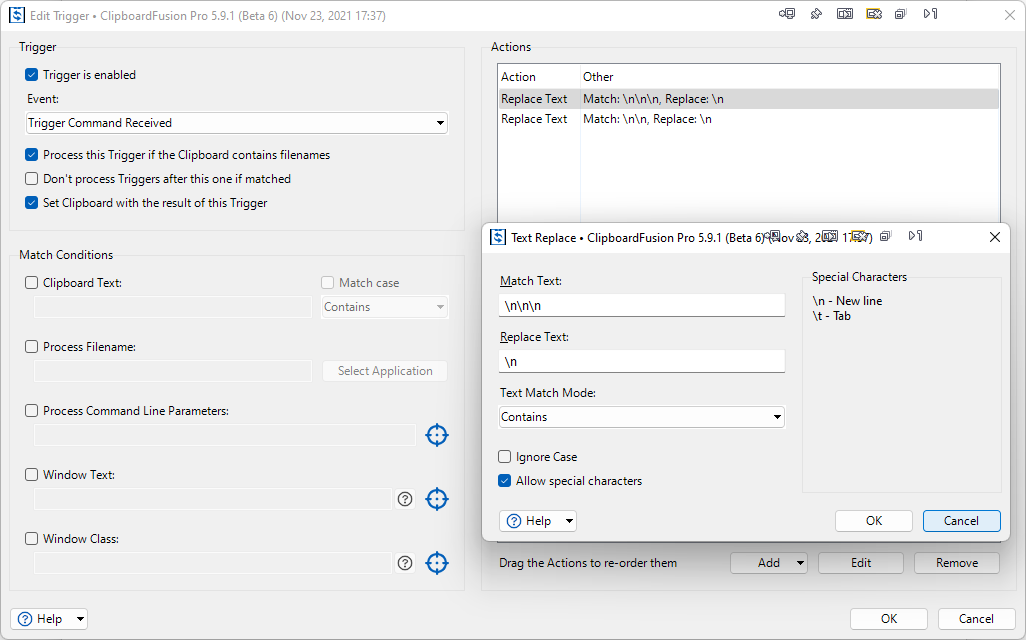Open the question mark help beside Window Class

pyautogui.click(x=405, y=563)
